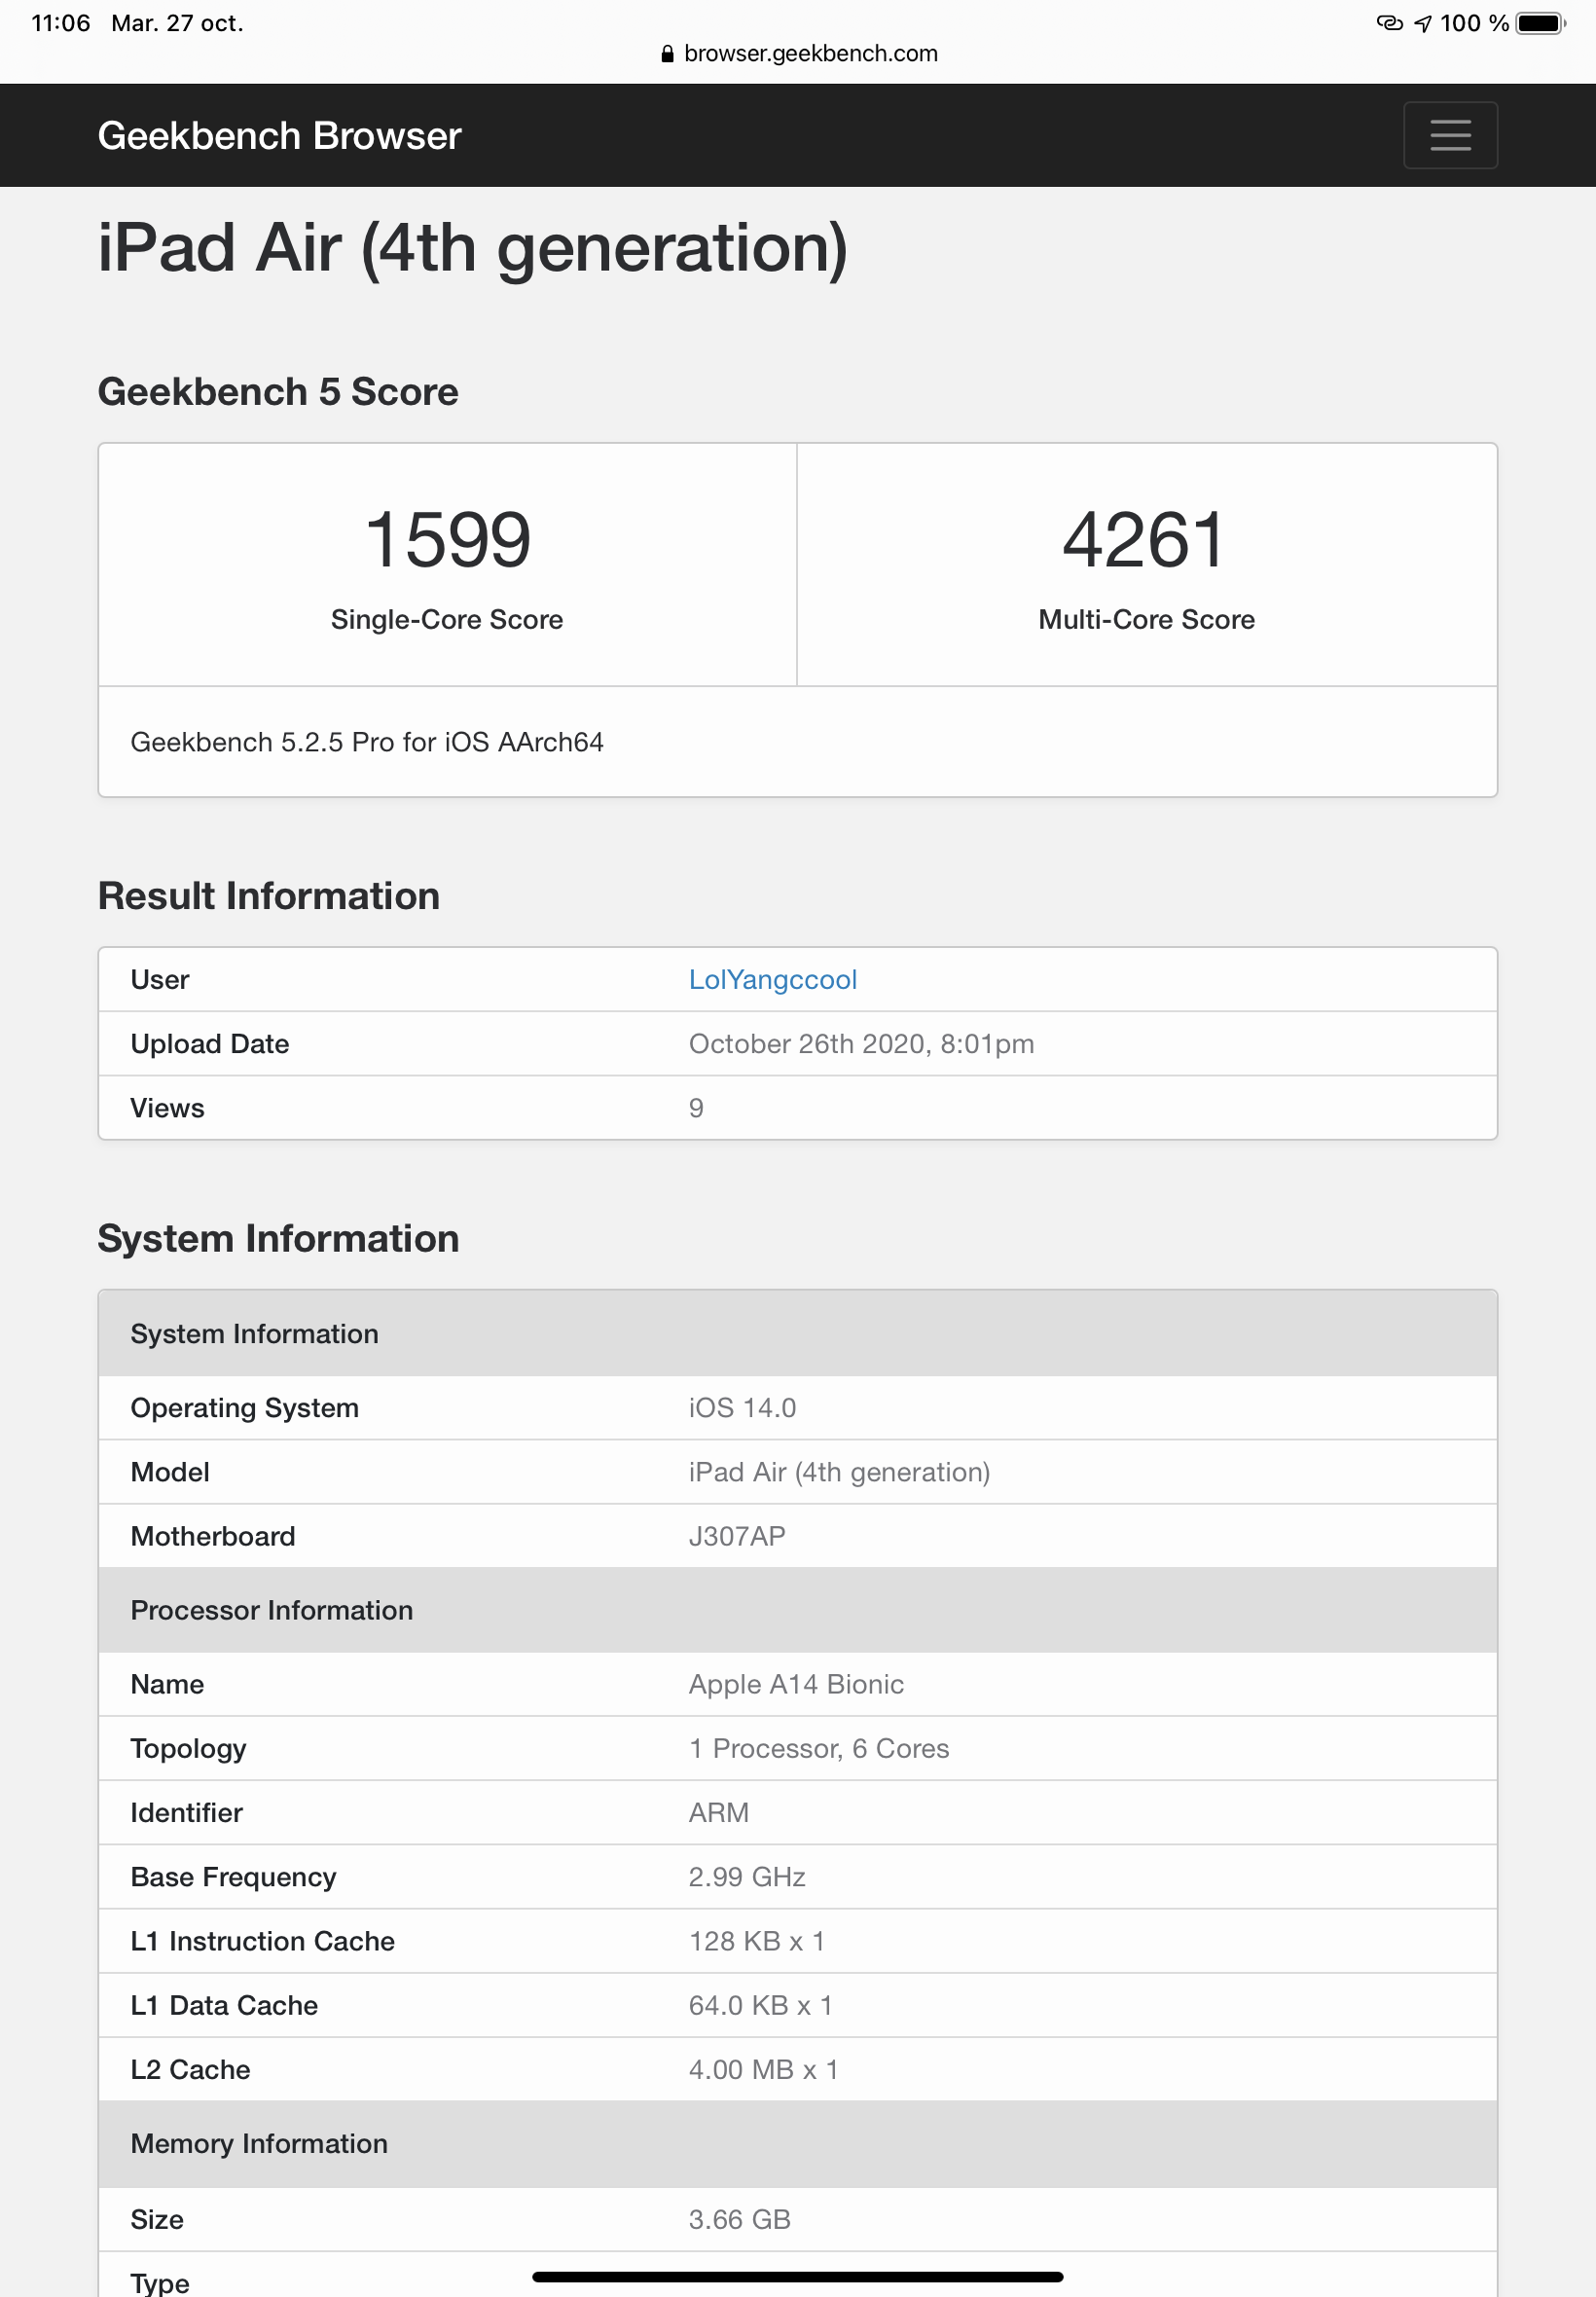Click the L1 Instruction Cache label
The height and width of the screenshot is (2297, 1596).
pos(262,1941)
